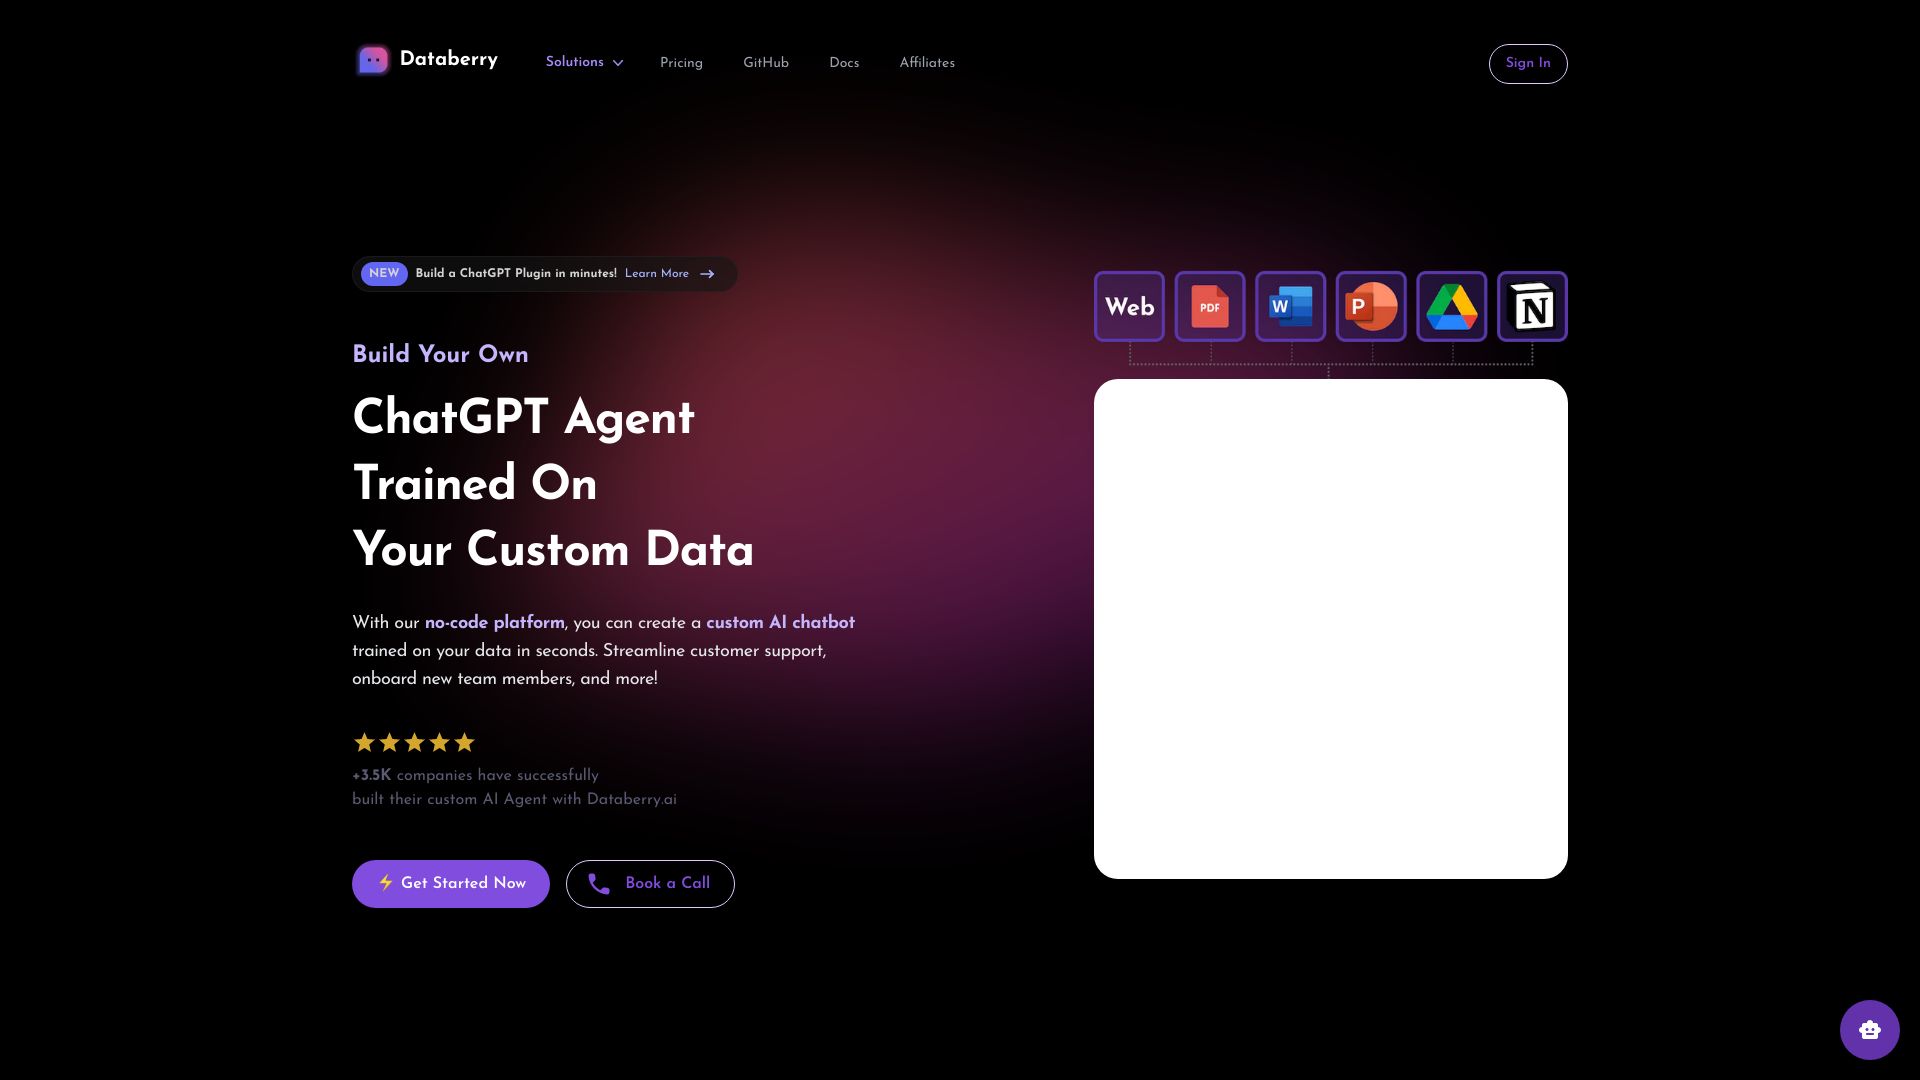Viewport: 1920px width, 1080px height.
Task: Click the 'custom AI chatbot' highlighted text
Action: click(780, 622)
